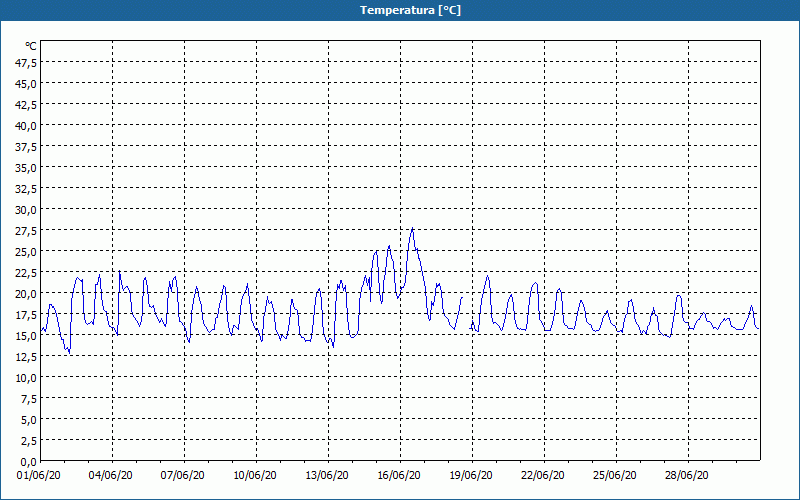Click the 15,0 y-axis label

[26, 336]
